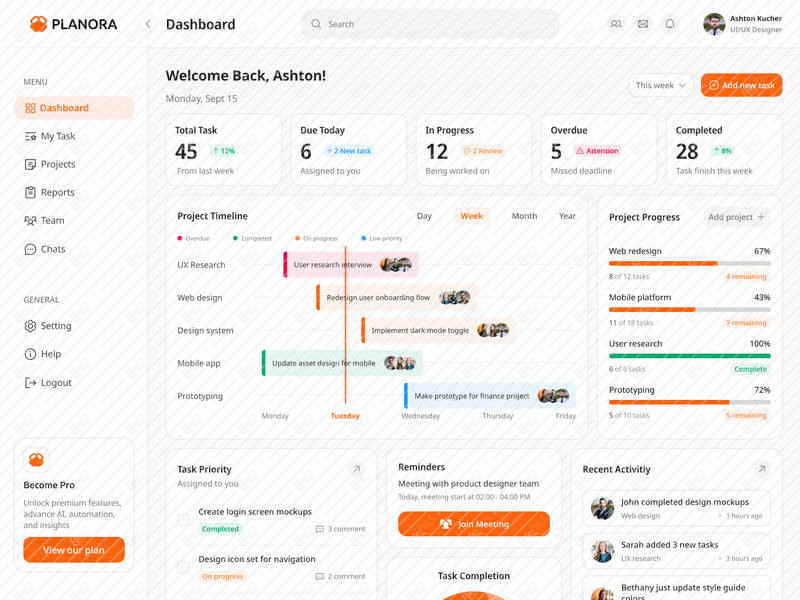Expand Recent Activity with the arrow icon
The height and width of the screenshot is (600, 800).
762,469
